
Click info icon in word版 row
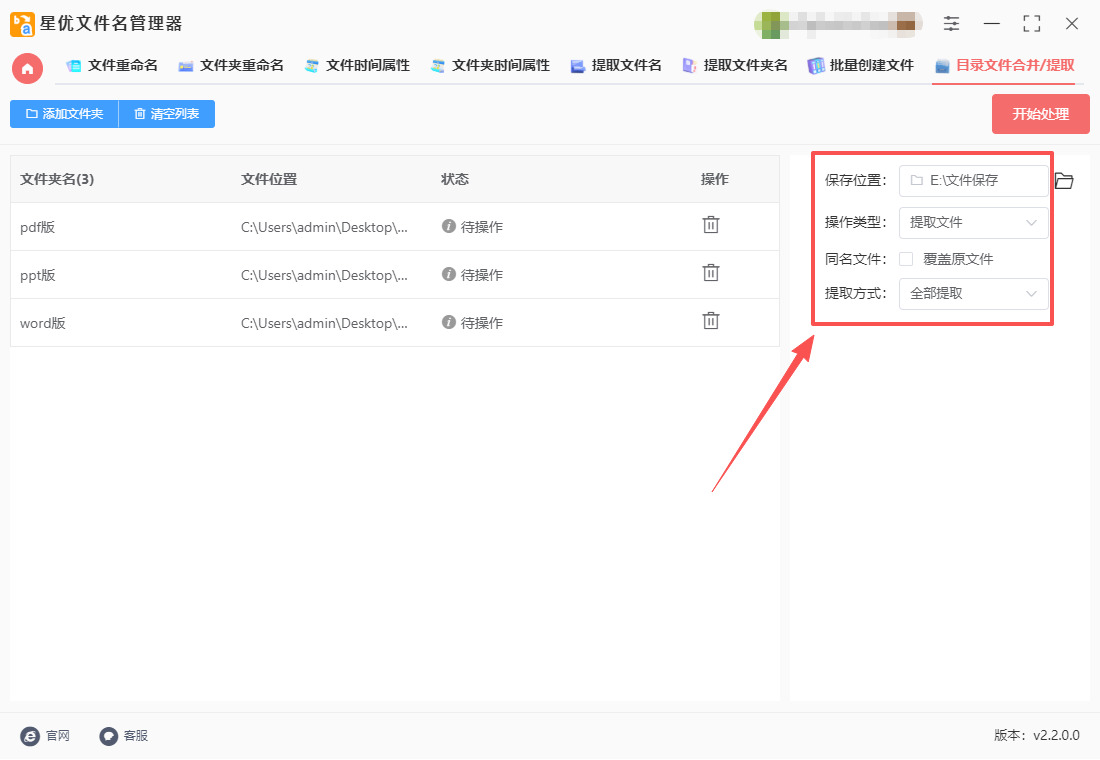point(448,322)
